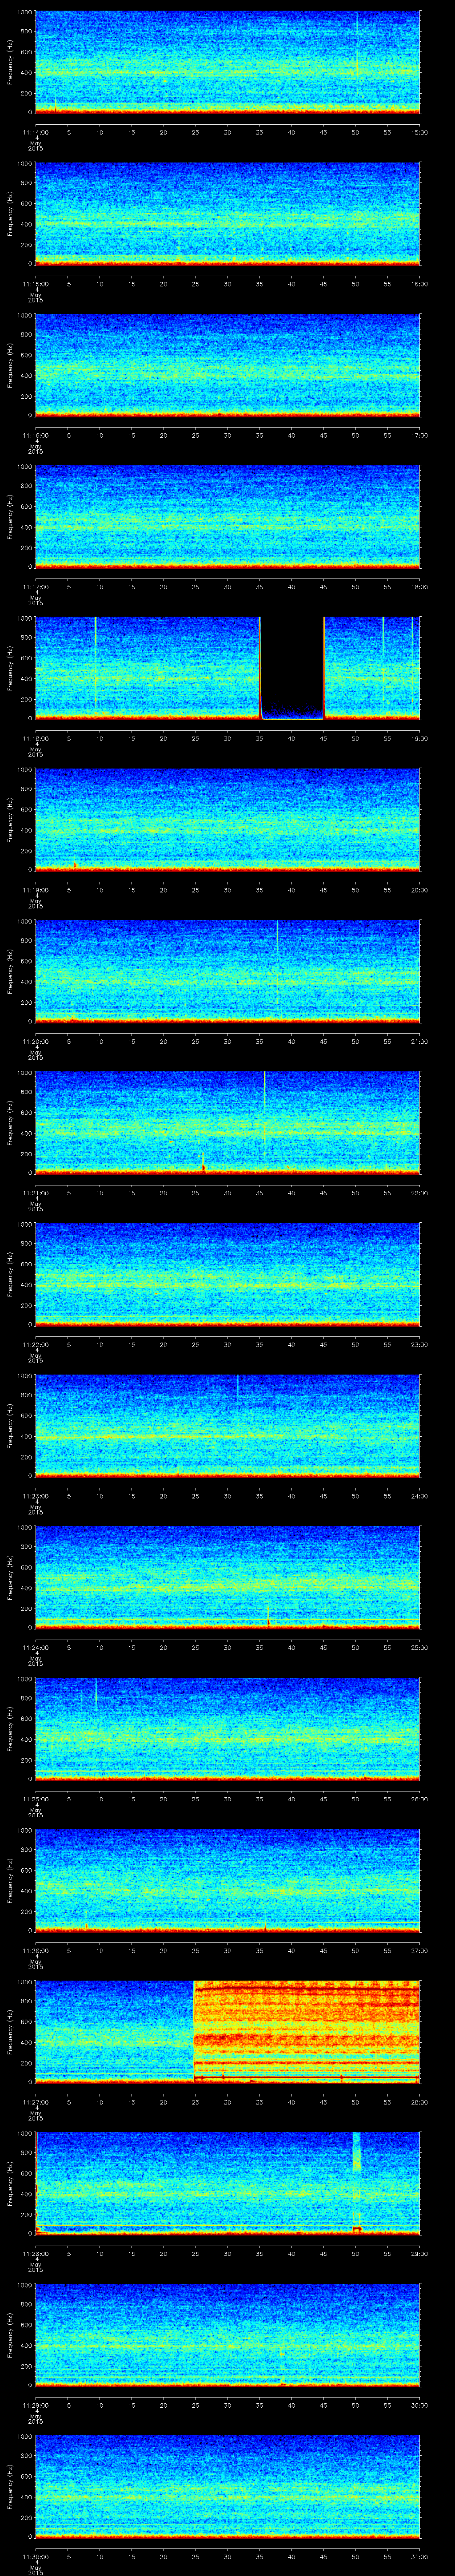
Task: Click the spectrogram panel starting at 11:21:00
Action: [x=227, y=1123]
